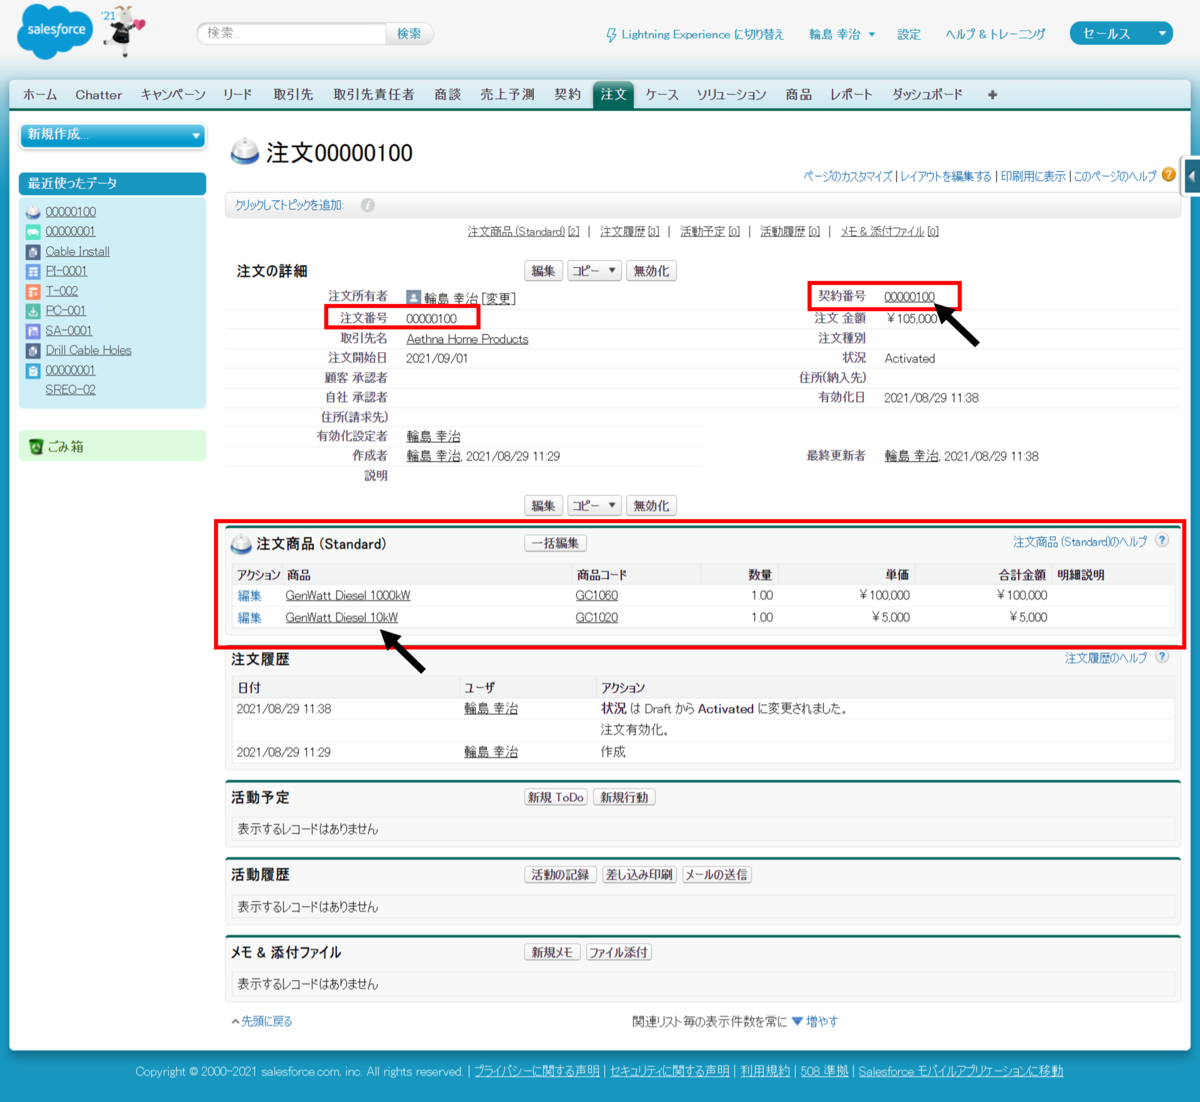Click the ファイル添付 button

click(x=619, y=953)
